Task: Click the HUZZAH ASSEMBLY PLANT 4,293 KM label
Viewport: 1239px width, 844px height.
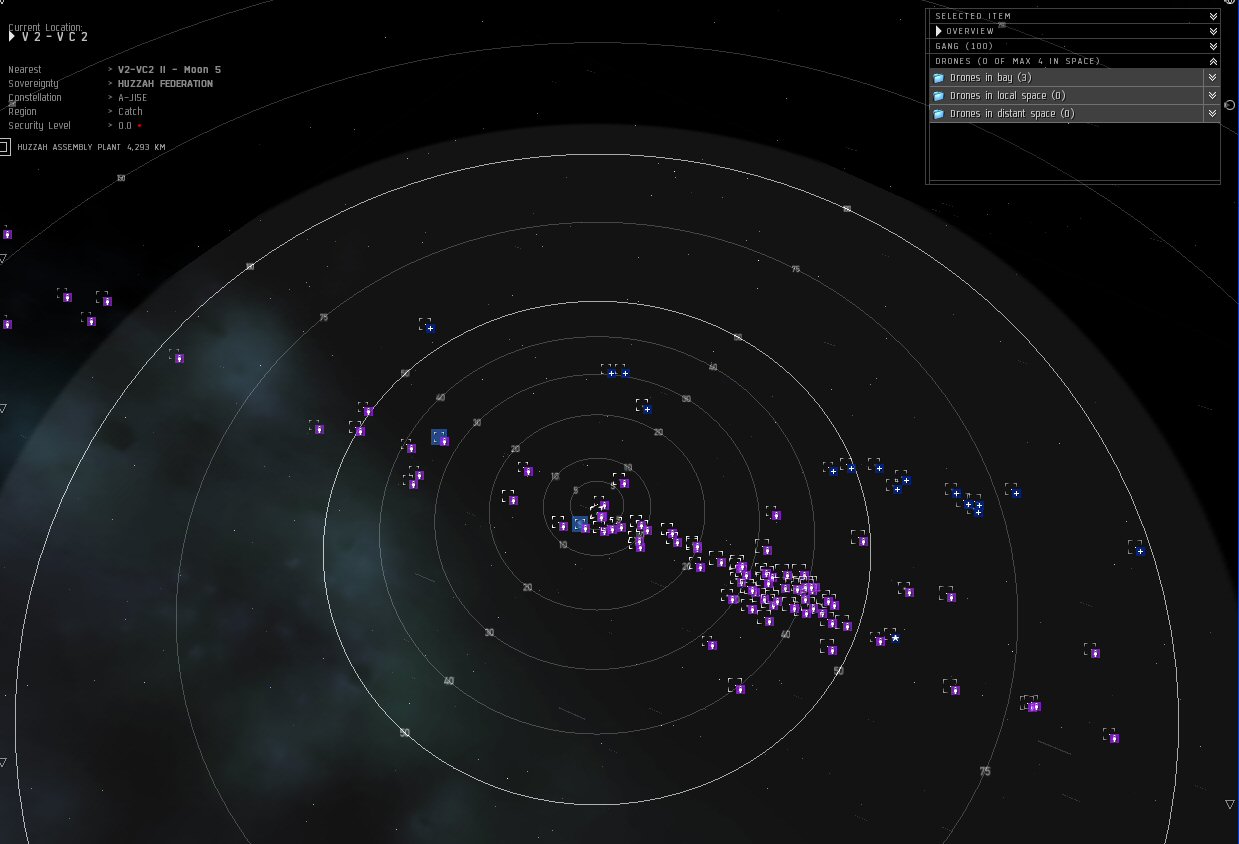Action: 91,147
